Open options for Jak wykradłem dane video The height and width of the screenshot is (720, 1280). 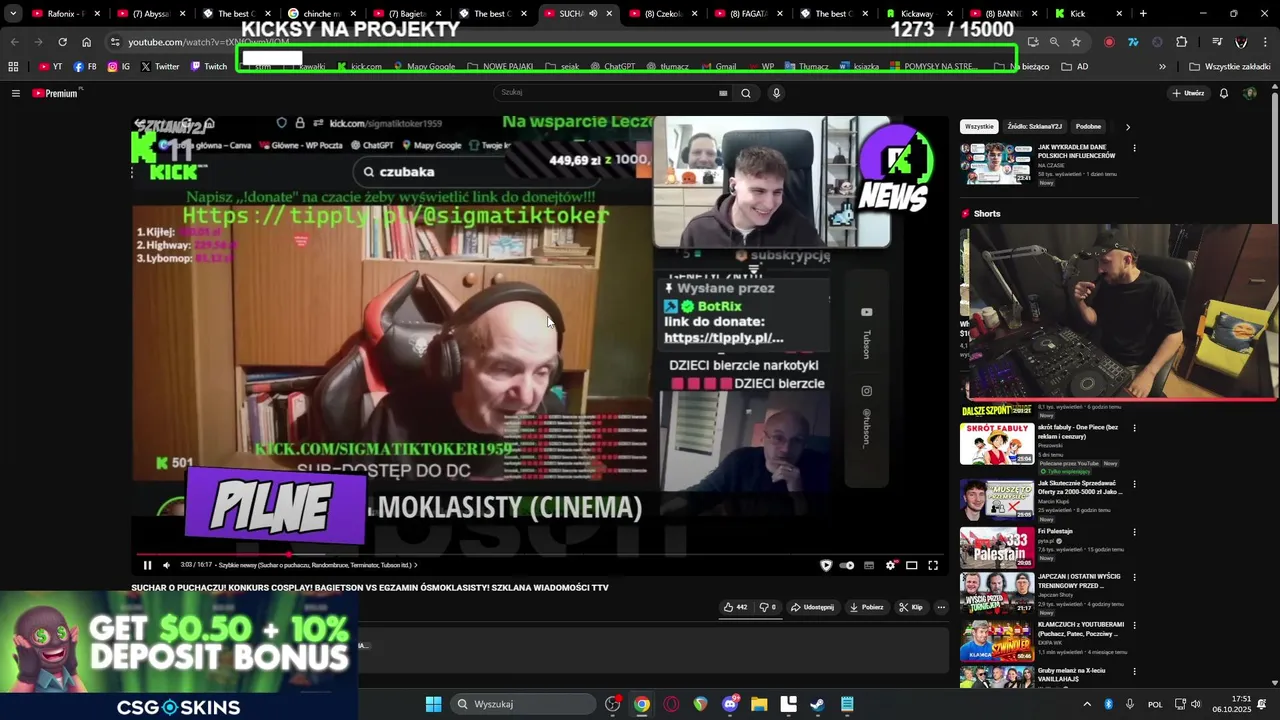tap(1134, 148)
